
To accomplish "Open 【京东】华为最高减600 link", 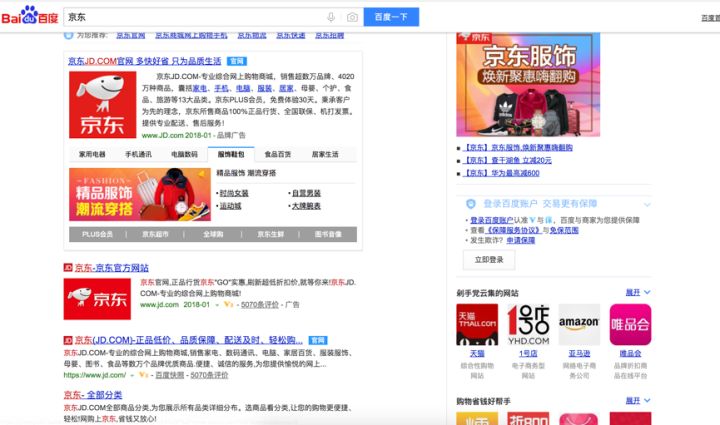I will [501, 173].
